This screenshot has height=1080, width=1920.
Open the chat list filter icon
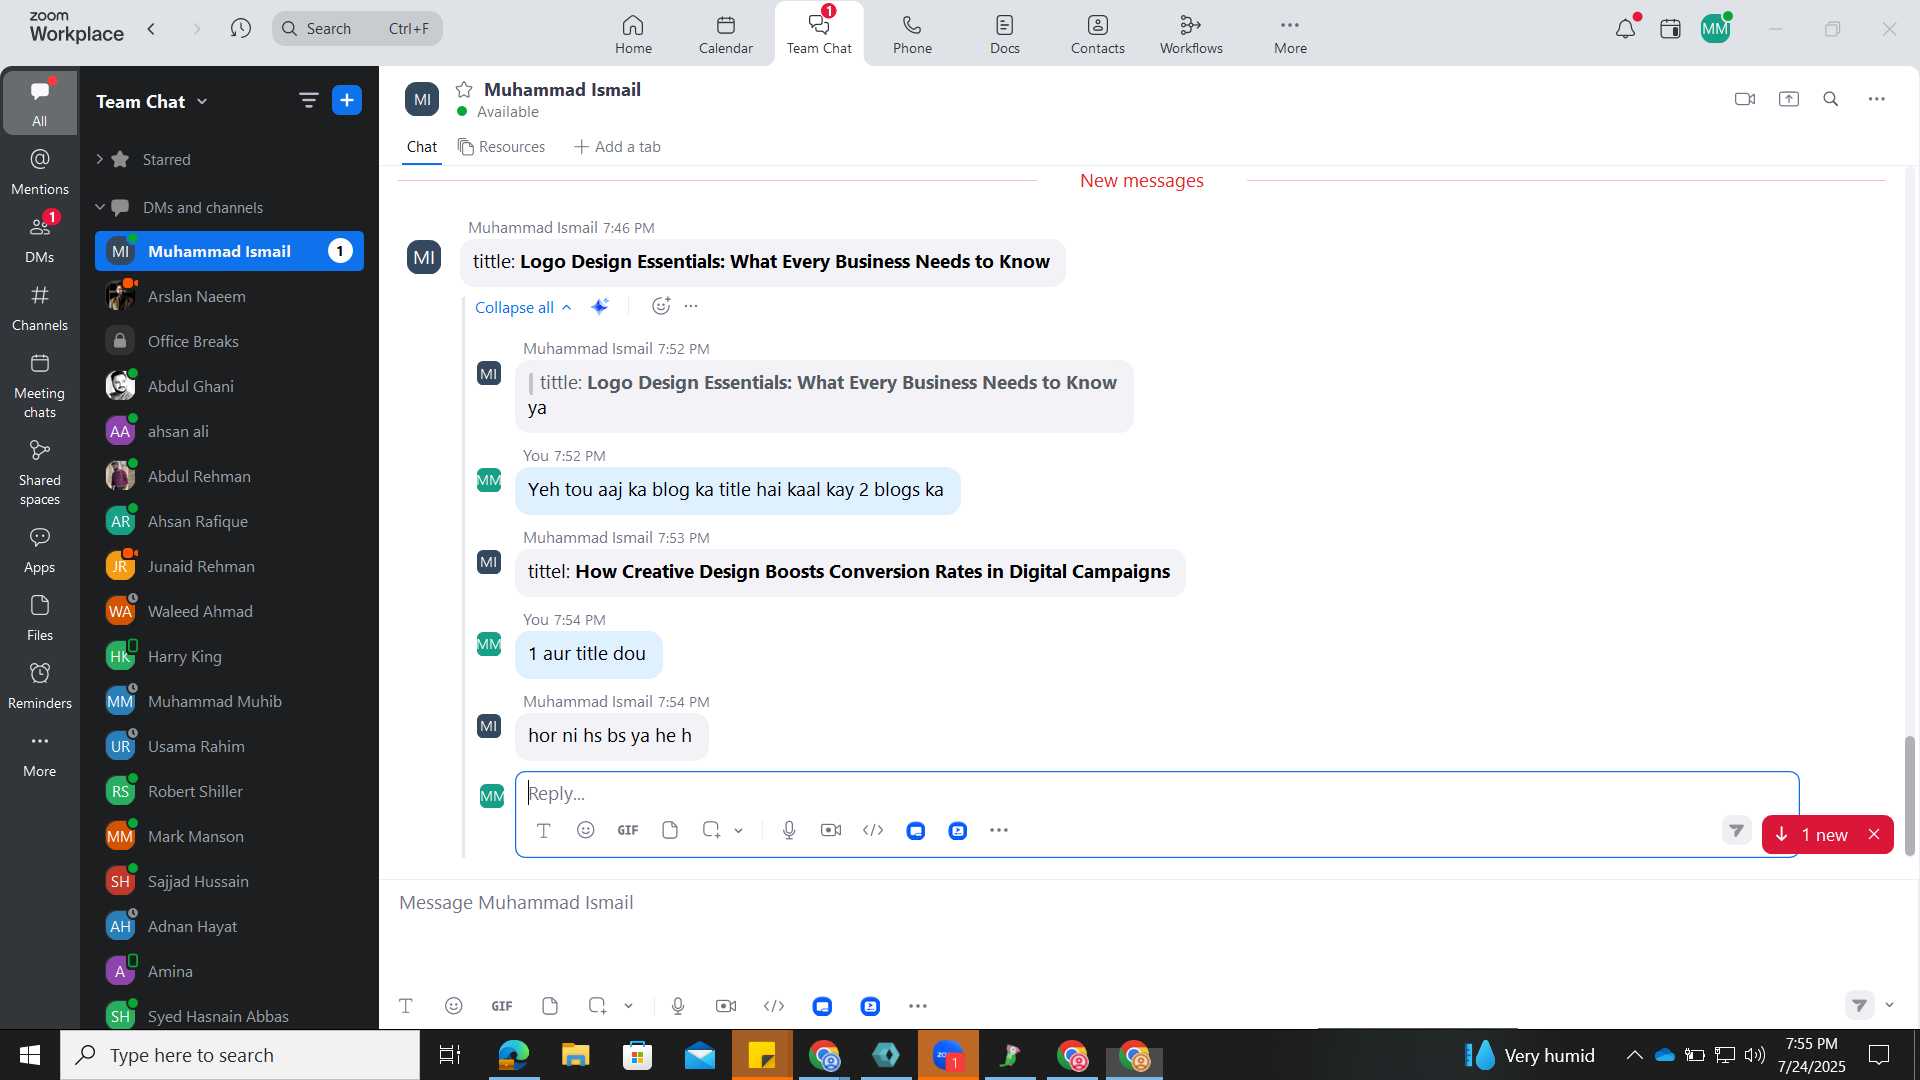(x=308, y=100)
